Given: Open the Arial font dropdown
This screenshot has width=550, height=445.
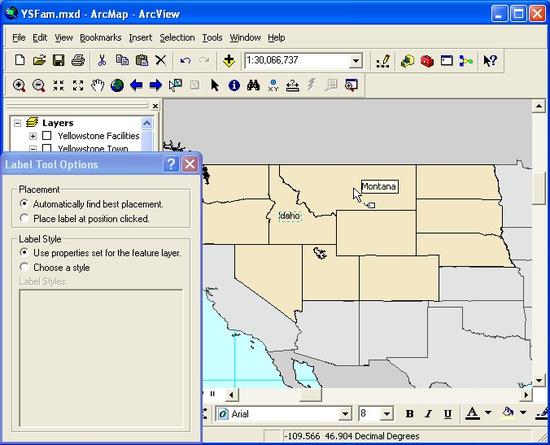Looking at the screenshot, I should (345, 414).
